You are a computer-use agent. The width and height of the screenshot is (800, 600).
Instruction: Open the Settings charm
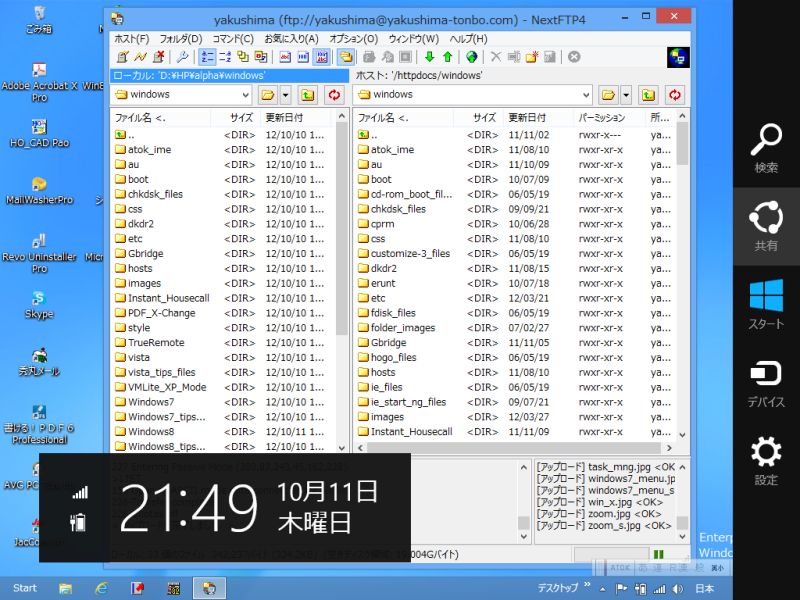point(766,460)
